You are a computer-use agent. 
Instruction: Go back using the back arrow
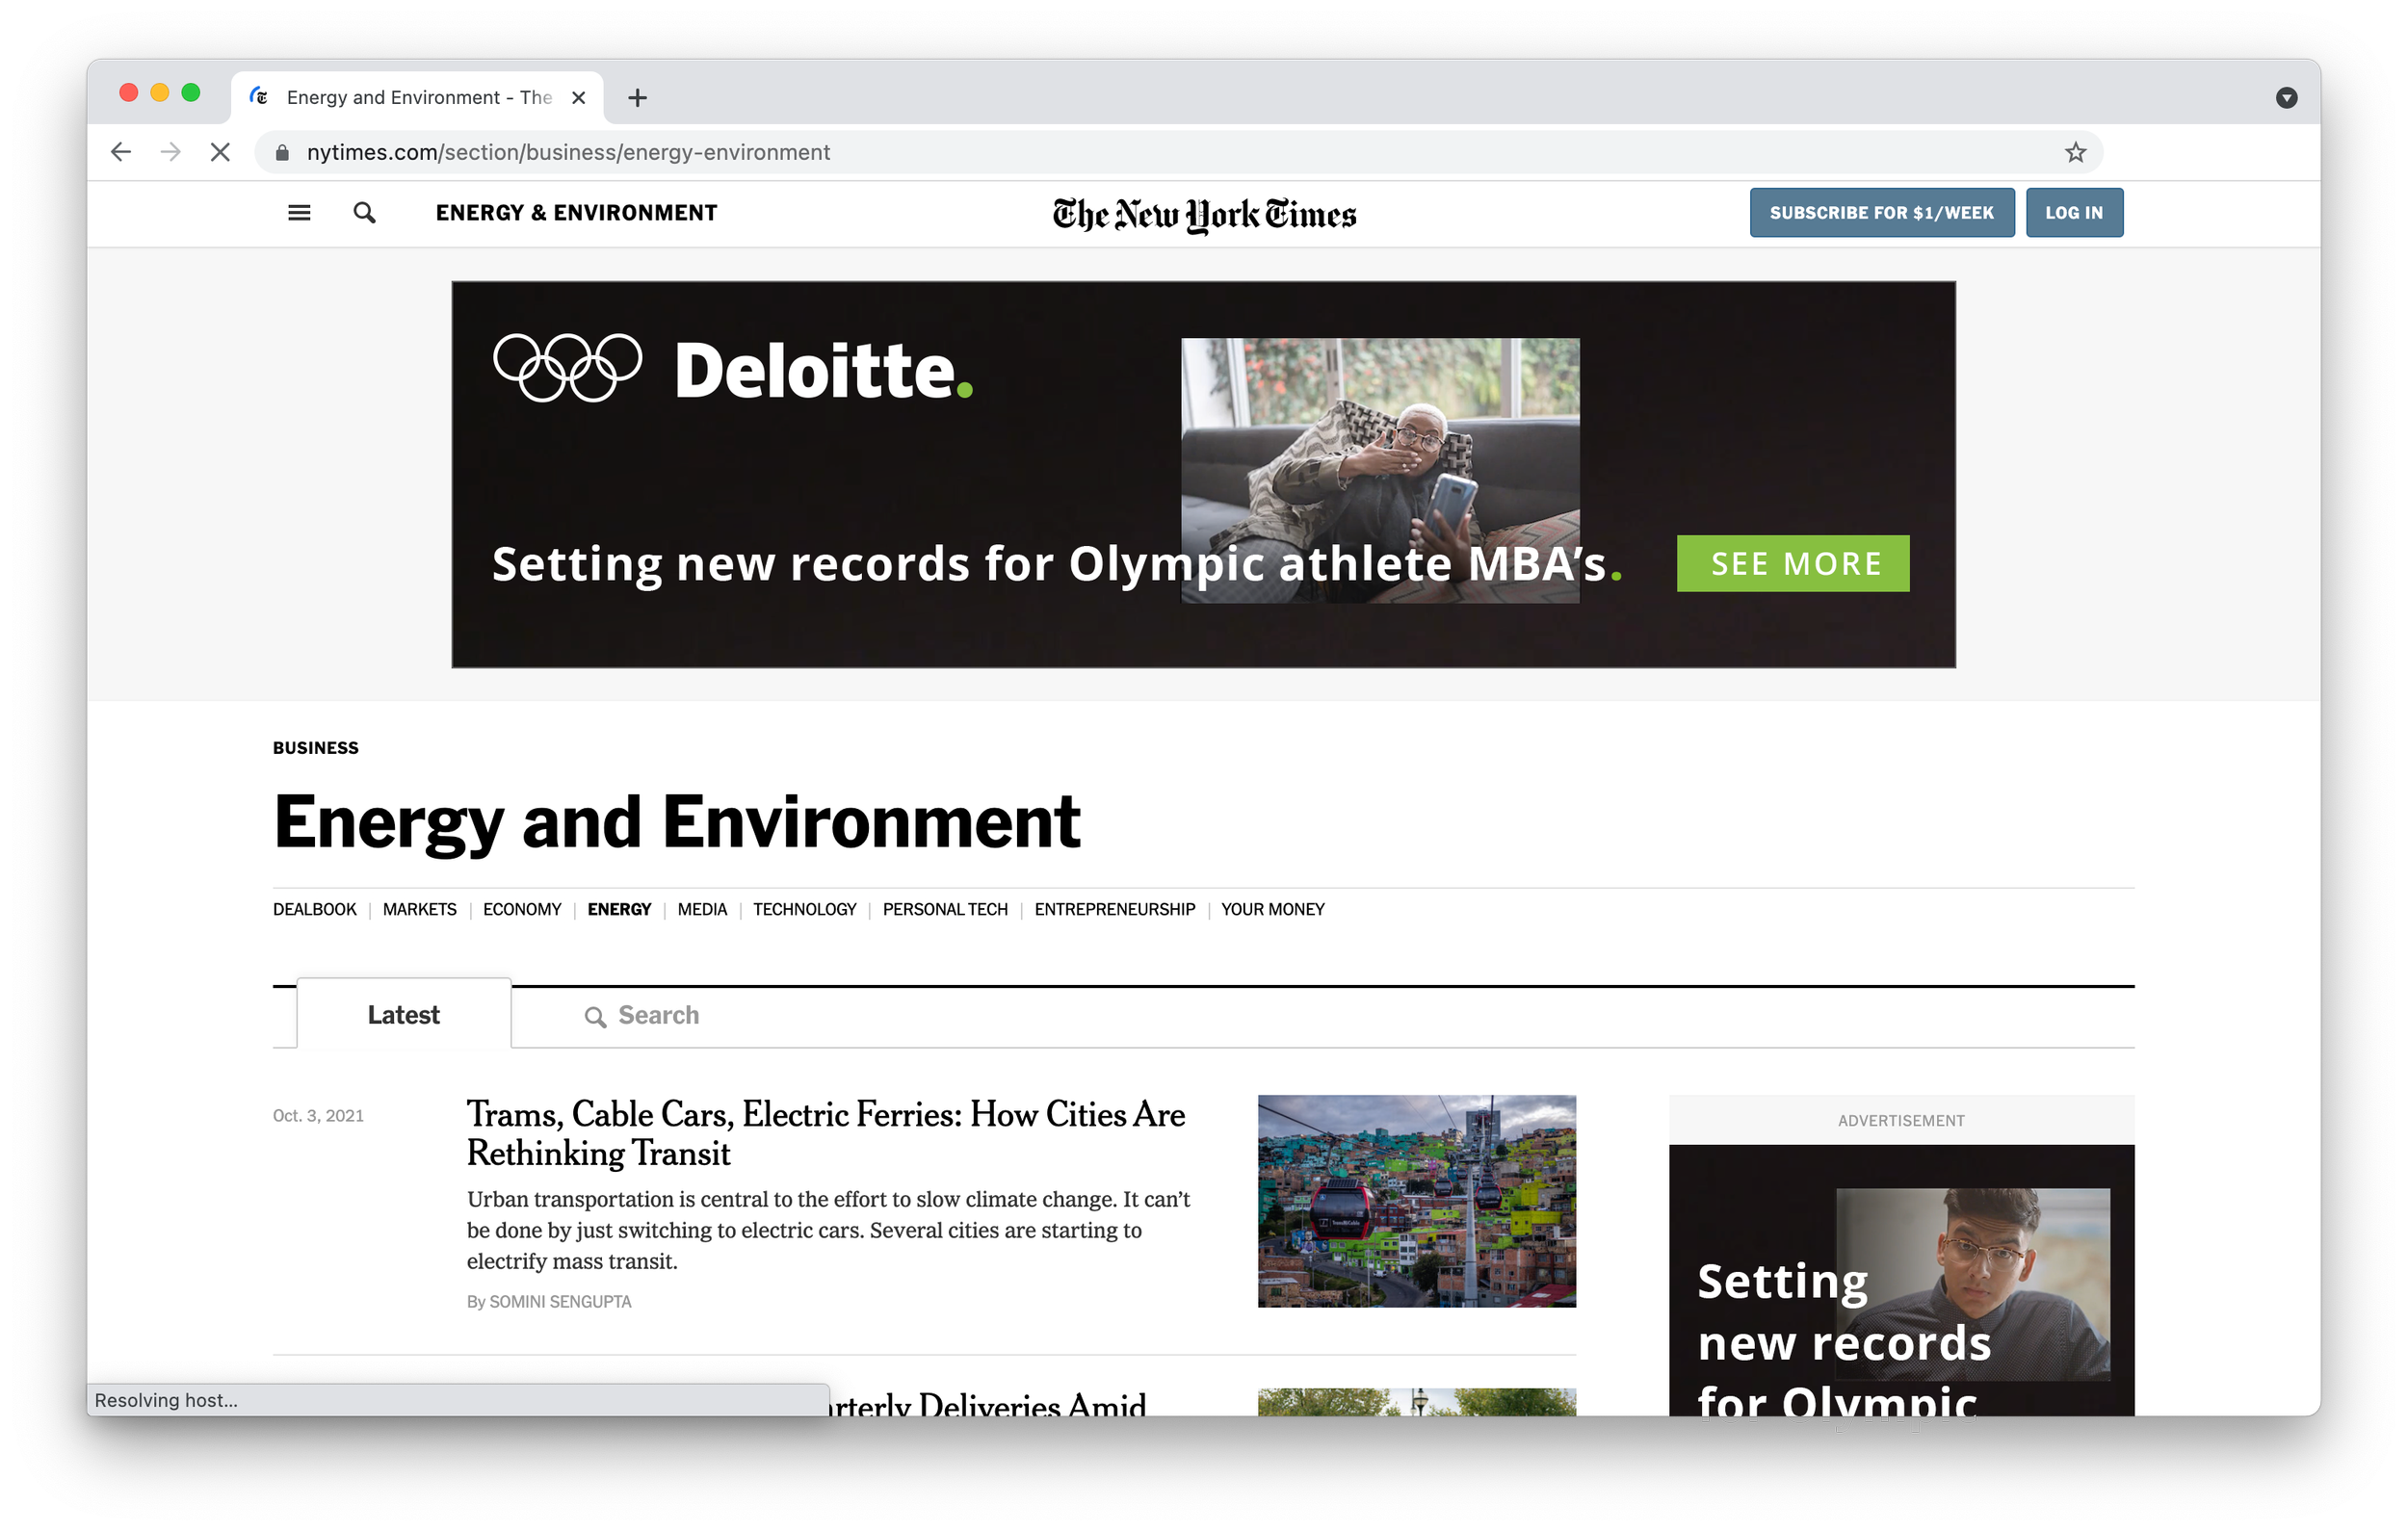pyautogui.click(x=121, y=153)
